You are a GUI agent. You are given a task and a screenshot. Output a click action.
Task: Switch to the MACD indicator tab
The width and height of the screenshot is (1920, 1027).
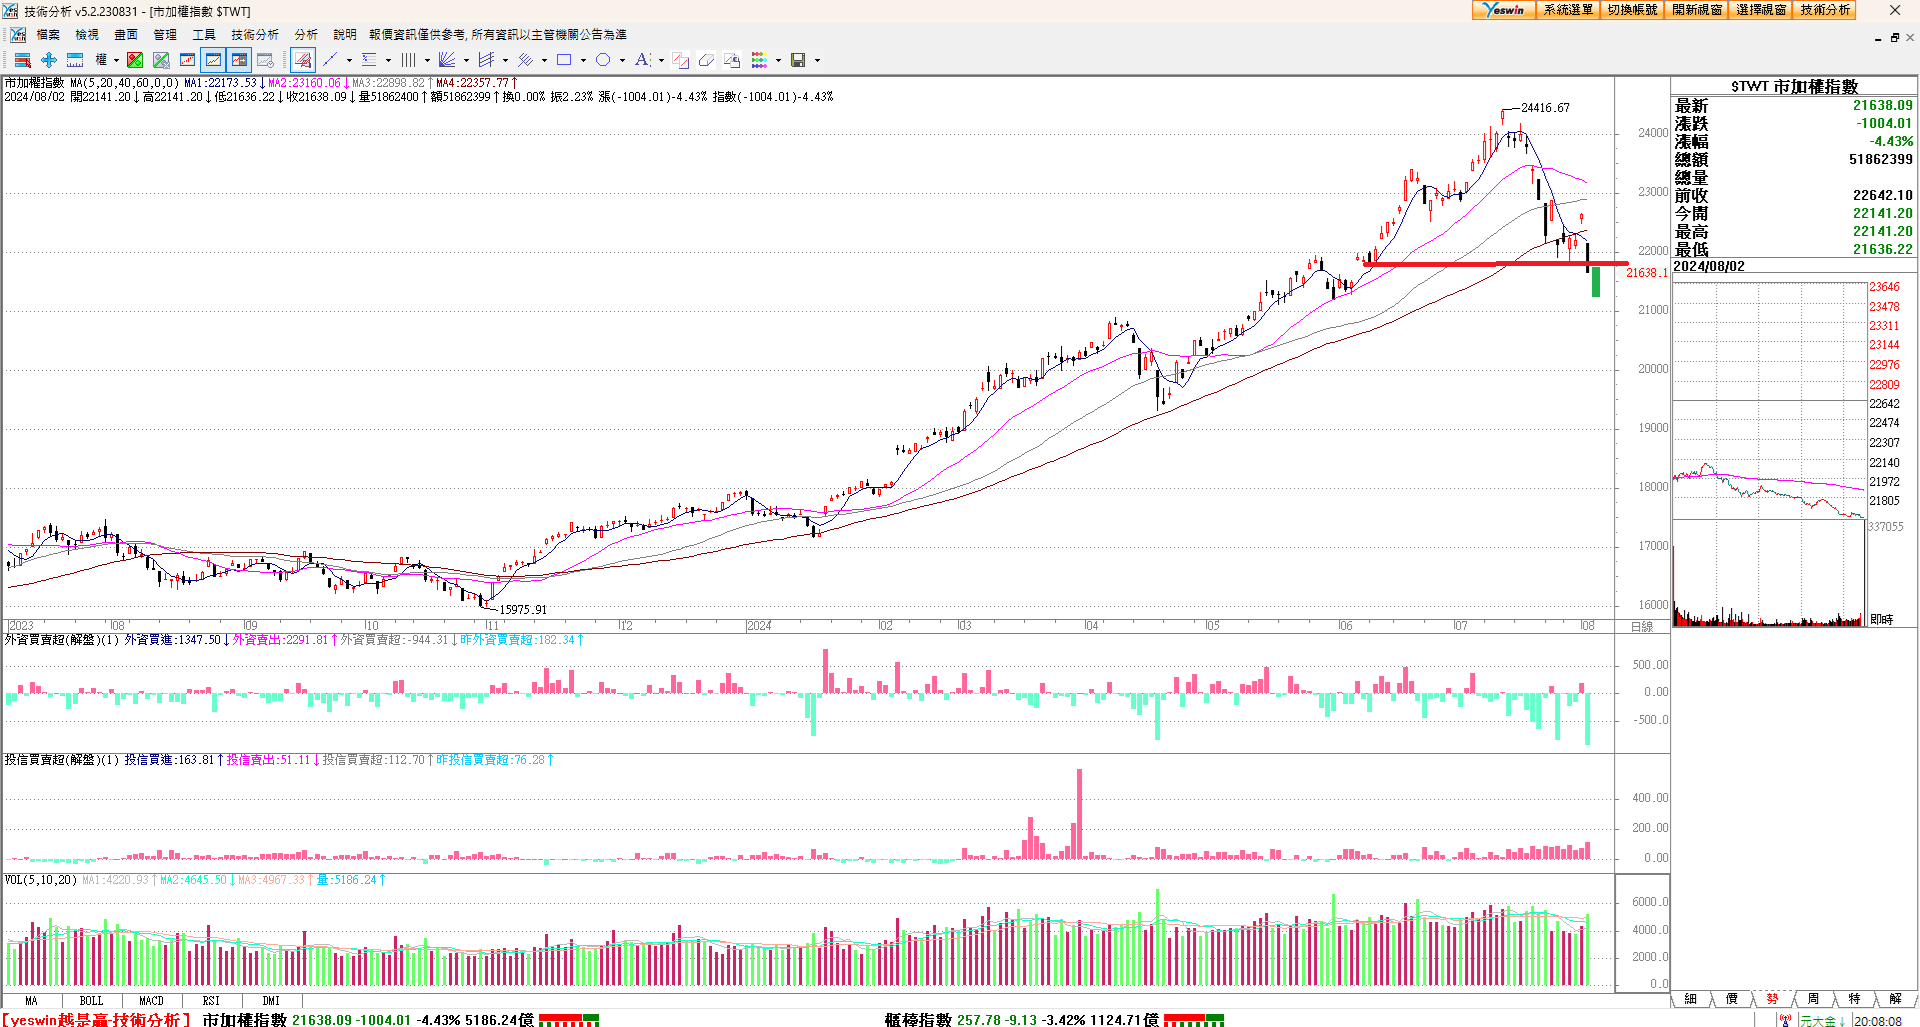[x=151, y=1001]
